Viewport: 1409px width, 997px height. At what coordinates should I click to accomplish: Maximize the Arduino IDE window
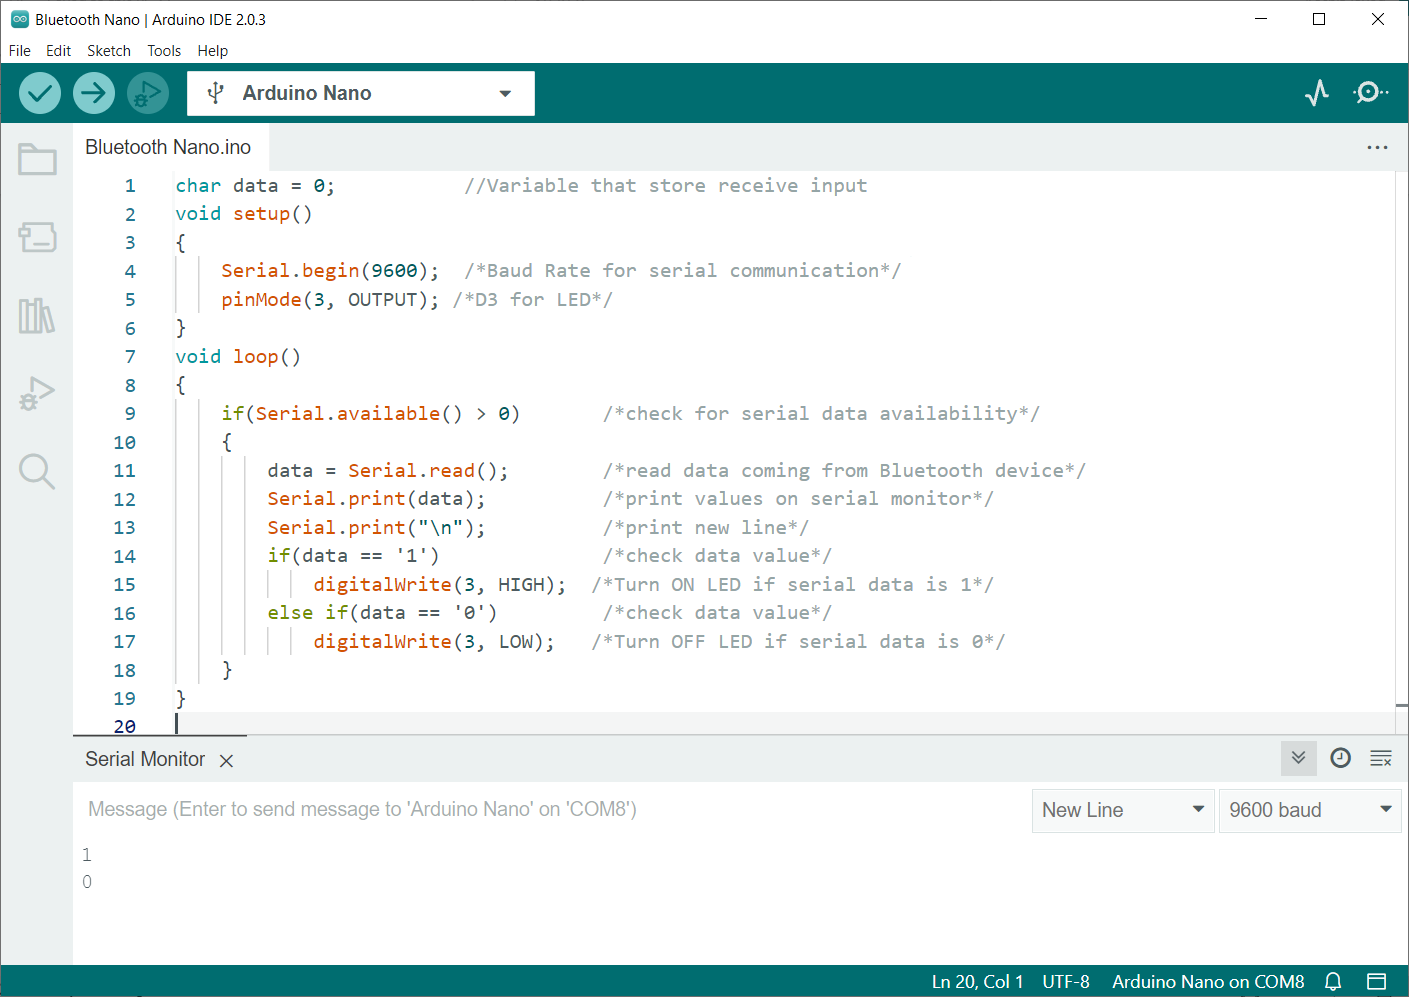click(1319, 19)
